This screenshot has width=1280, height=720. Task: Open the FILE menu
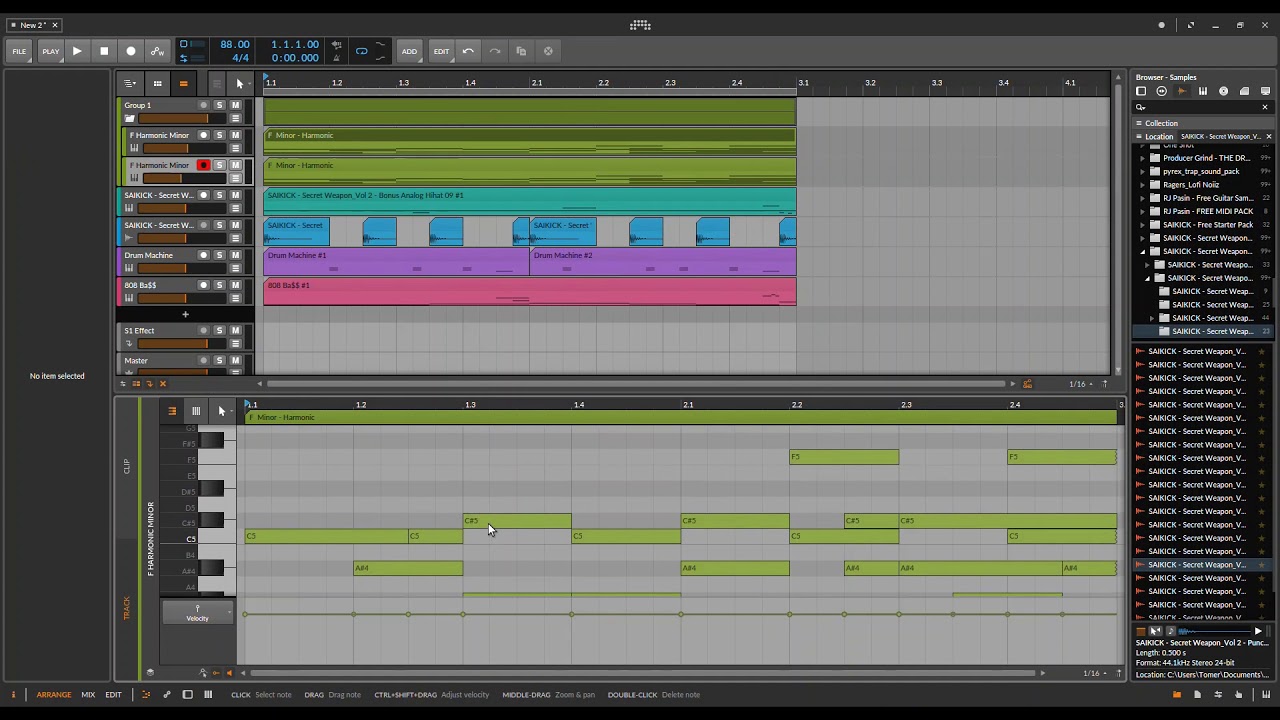coord(19,51)
